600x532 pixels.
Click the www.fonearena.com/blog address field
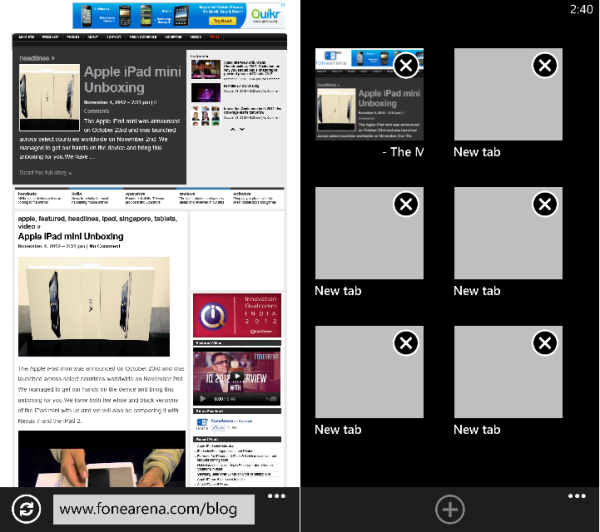point(154,509)
